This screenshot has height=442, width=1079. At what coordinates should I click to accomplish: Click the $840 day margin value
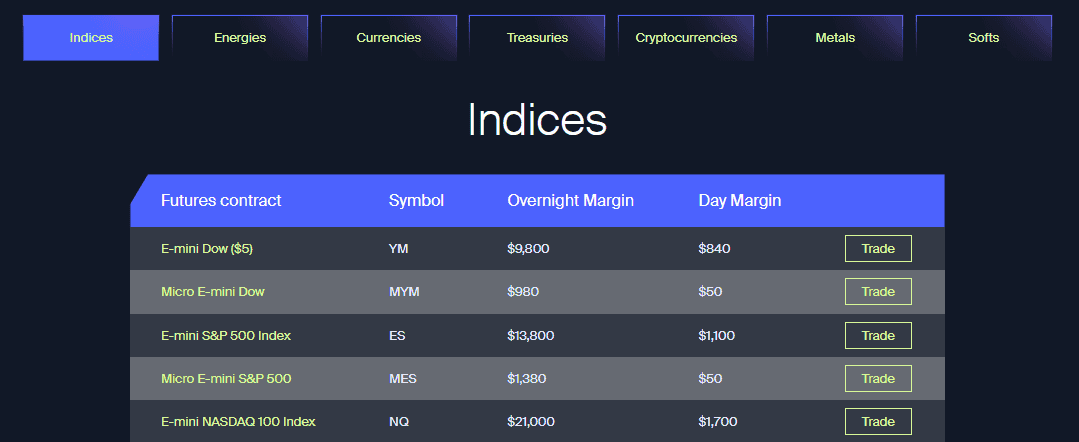714,249
